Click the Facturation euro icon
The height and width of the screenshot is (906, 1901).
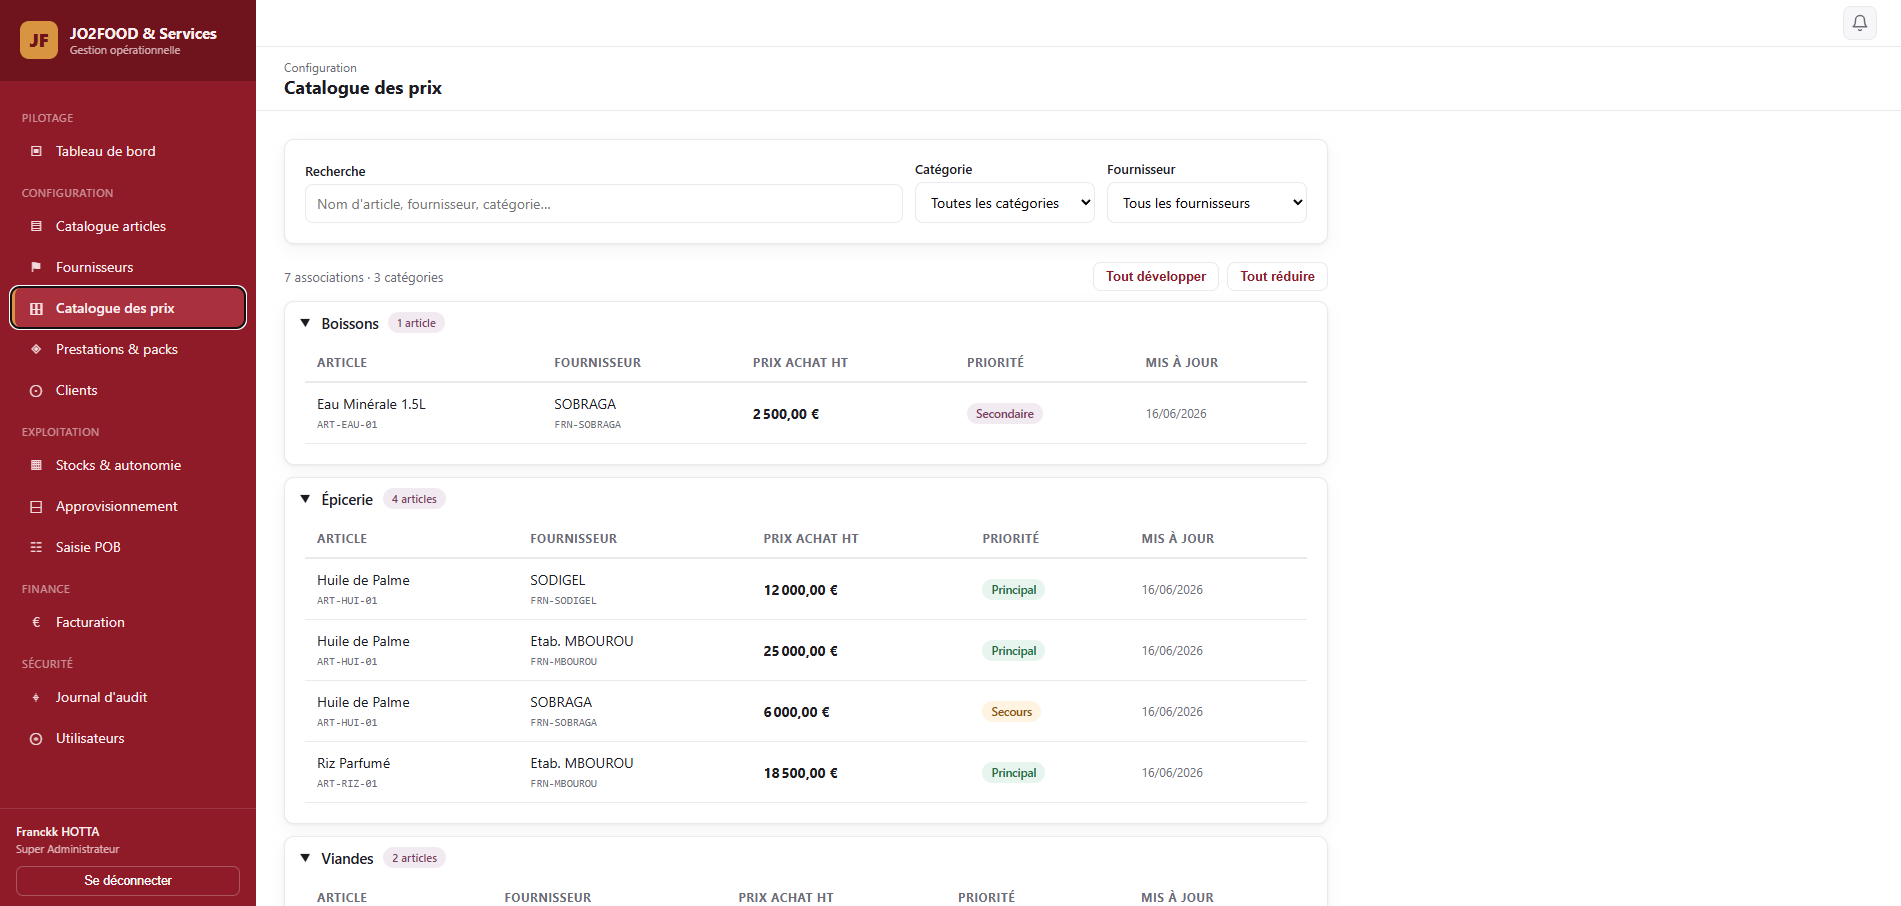(x=36, y=622)
